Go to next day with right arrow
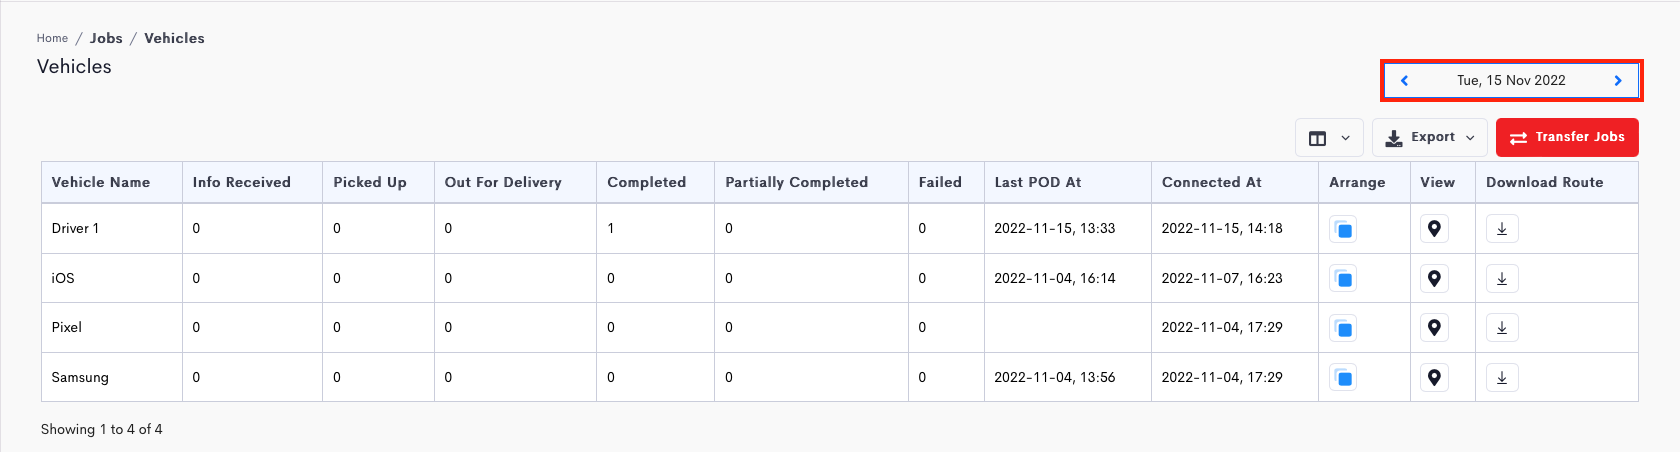This screenshot has height=452, width=1680. [1617, 81]
